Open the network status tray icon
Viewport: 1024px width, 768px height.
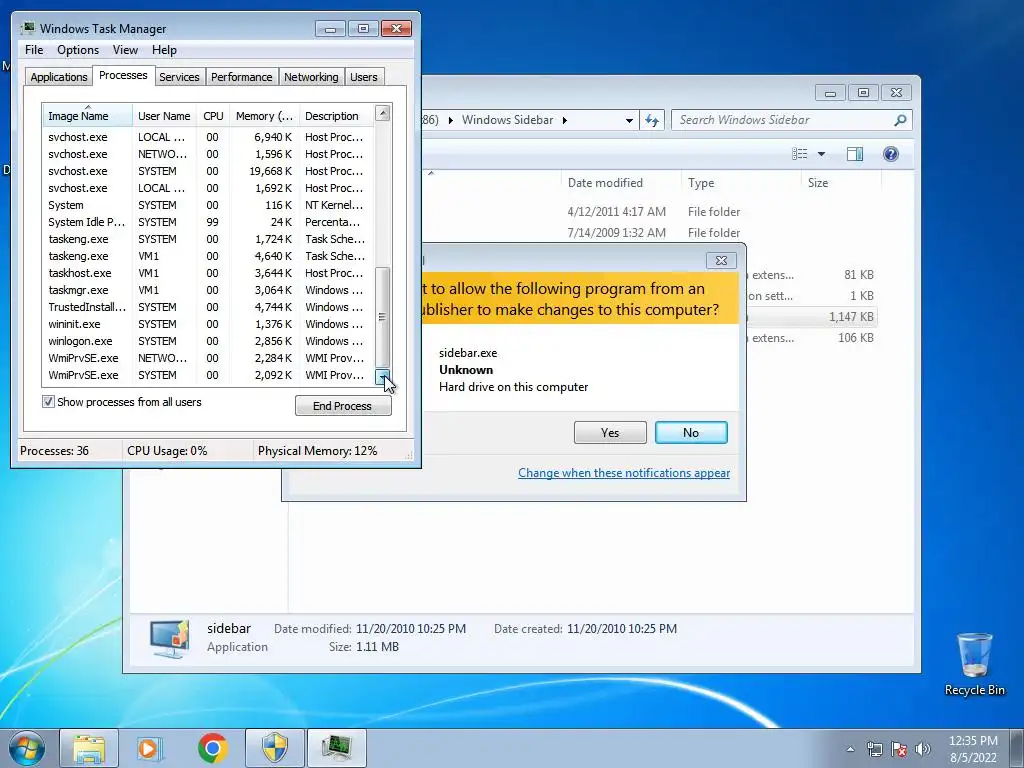874,749
